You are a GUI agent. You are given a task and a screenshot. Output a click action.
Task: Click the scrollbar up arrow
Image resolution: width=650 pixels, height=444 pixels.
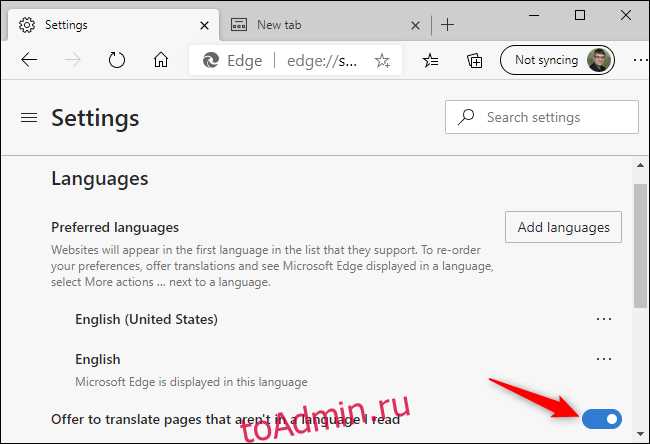[640, 165]
